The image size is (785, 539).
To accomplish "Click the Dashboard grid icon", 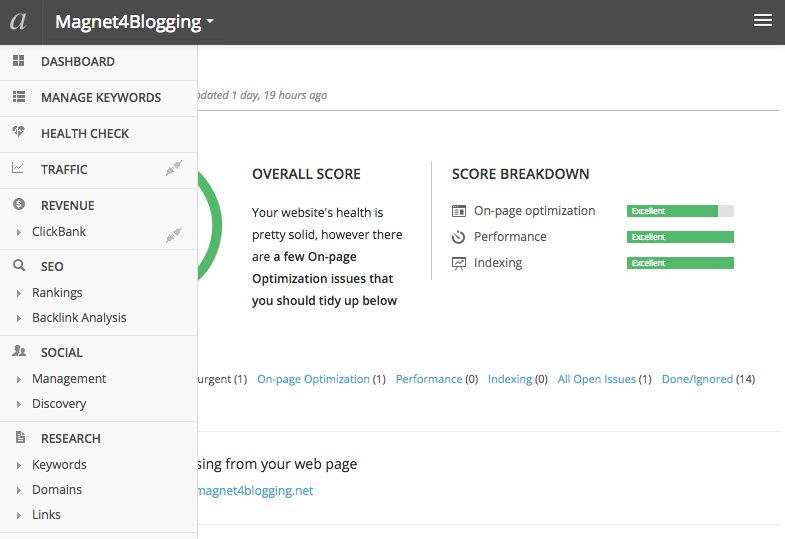I will (19, 61).
